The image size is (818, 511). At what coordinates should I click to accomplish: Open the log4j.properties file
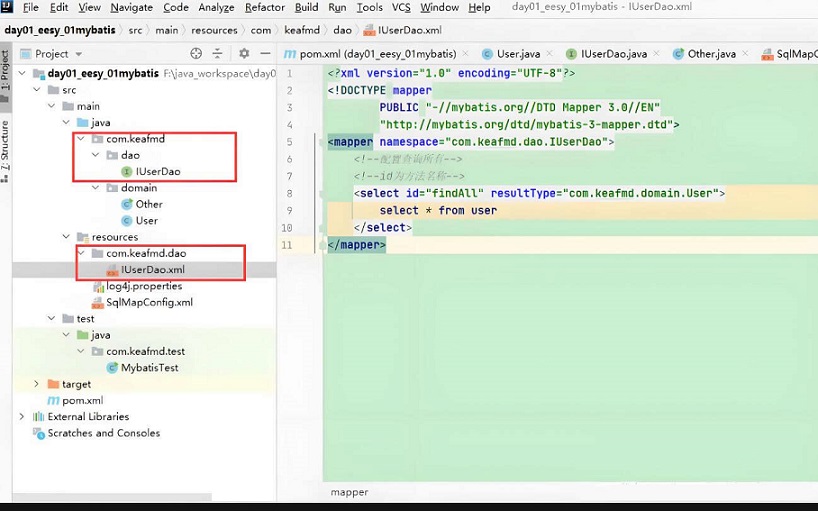point(144,286)
